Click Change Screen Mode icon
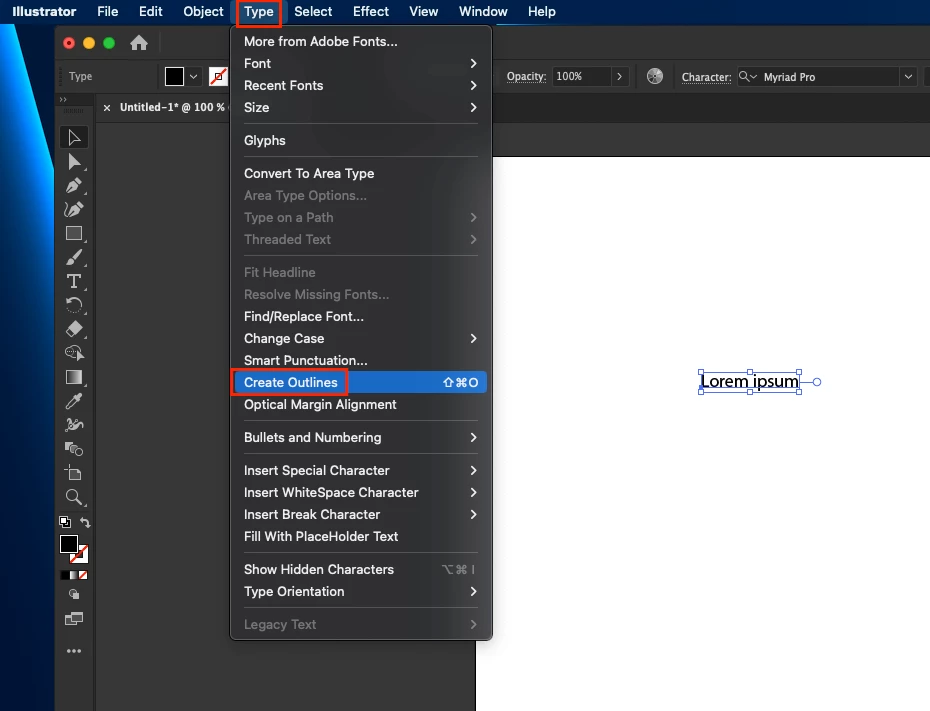Image resolution: width=930 pixels, height=711 pixels. 74,618
